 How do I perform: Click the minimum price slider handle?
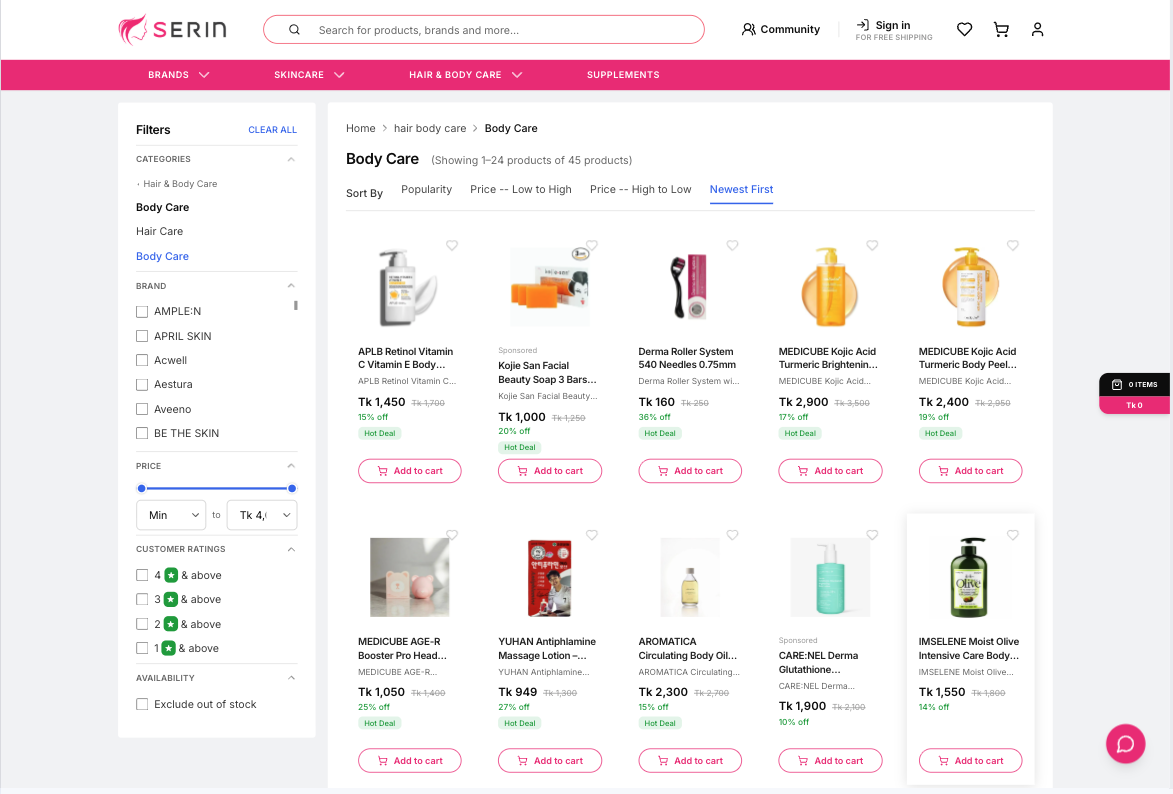tap(141, 489)
